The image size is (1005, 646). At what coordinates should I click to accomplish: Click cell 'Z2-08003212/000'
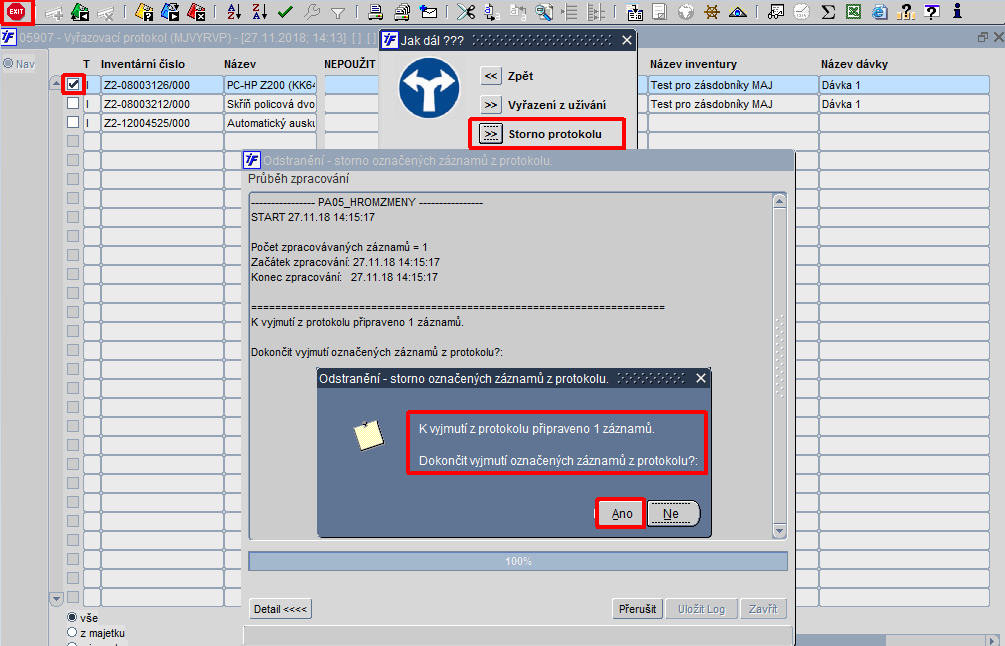(x=162, y=104)
